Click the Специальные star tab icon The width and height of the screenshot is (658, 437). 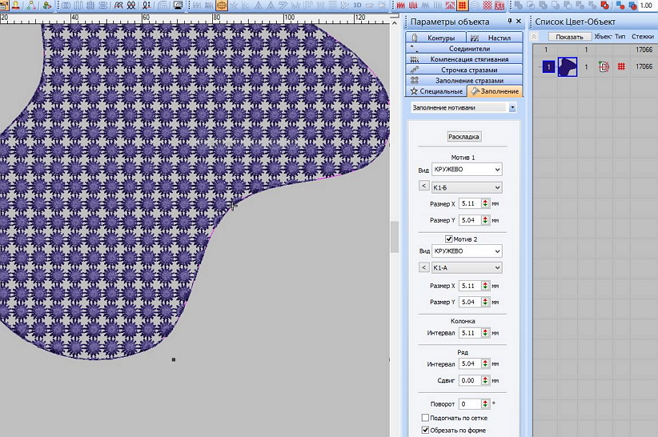pyautogui.click(x=414, y=91)
